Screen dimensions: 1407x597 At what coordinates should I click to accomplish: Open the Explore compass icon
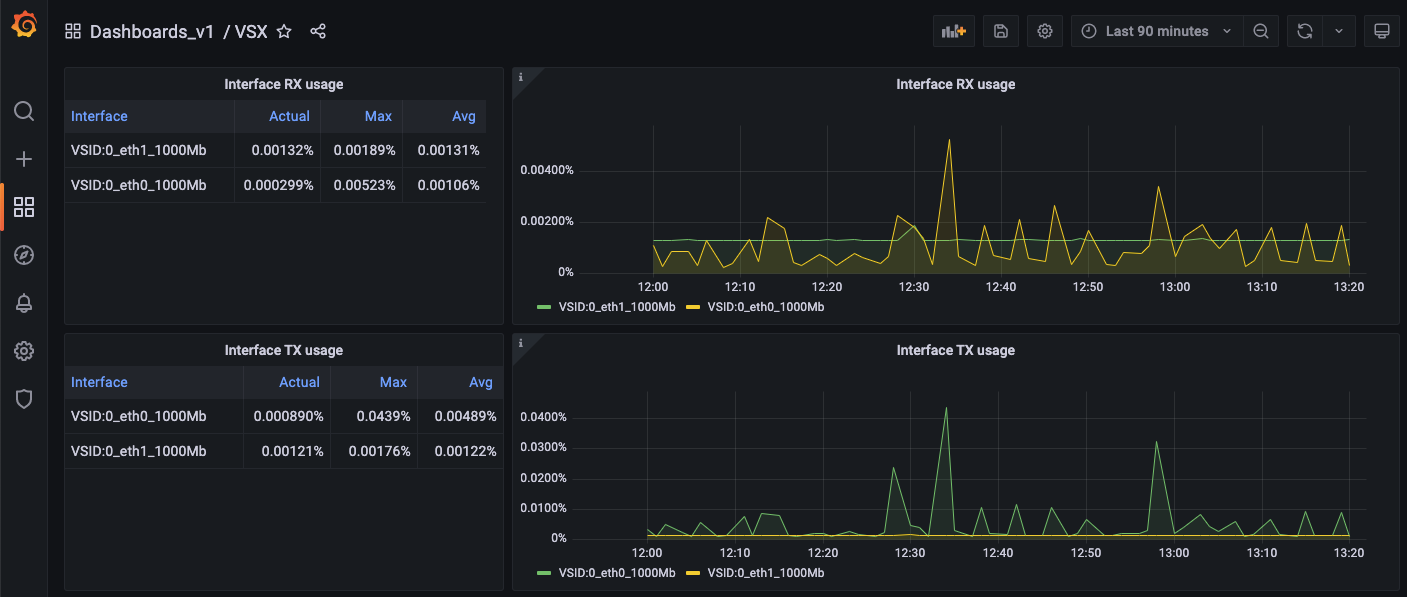tap(24, 255)
